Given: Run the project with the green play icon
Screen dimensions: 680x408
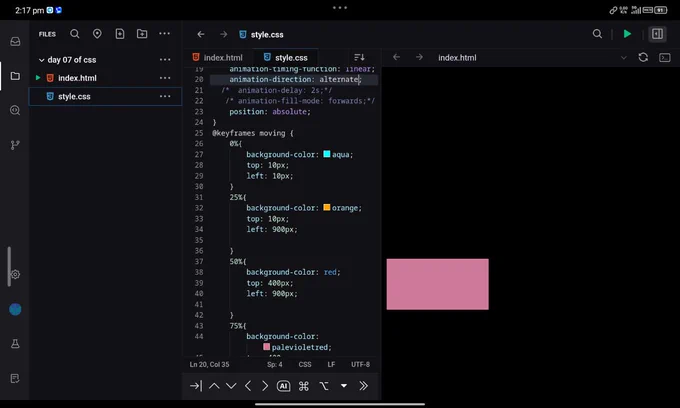Looking at the screenshot, I should [627, 34].
